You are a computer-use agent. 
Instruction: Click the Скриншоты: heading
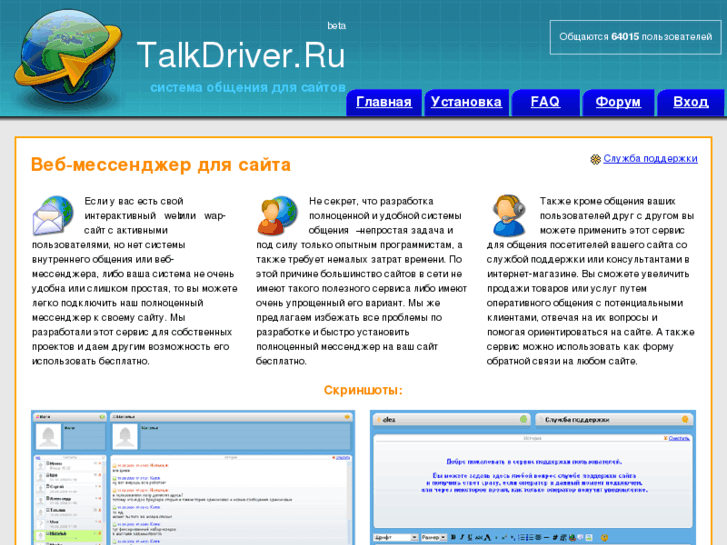tap(363, 390)
